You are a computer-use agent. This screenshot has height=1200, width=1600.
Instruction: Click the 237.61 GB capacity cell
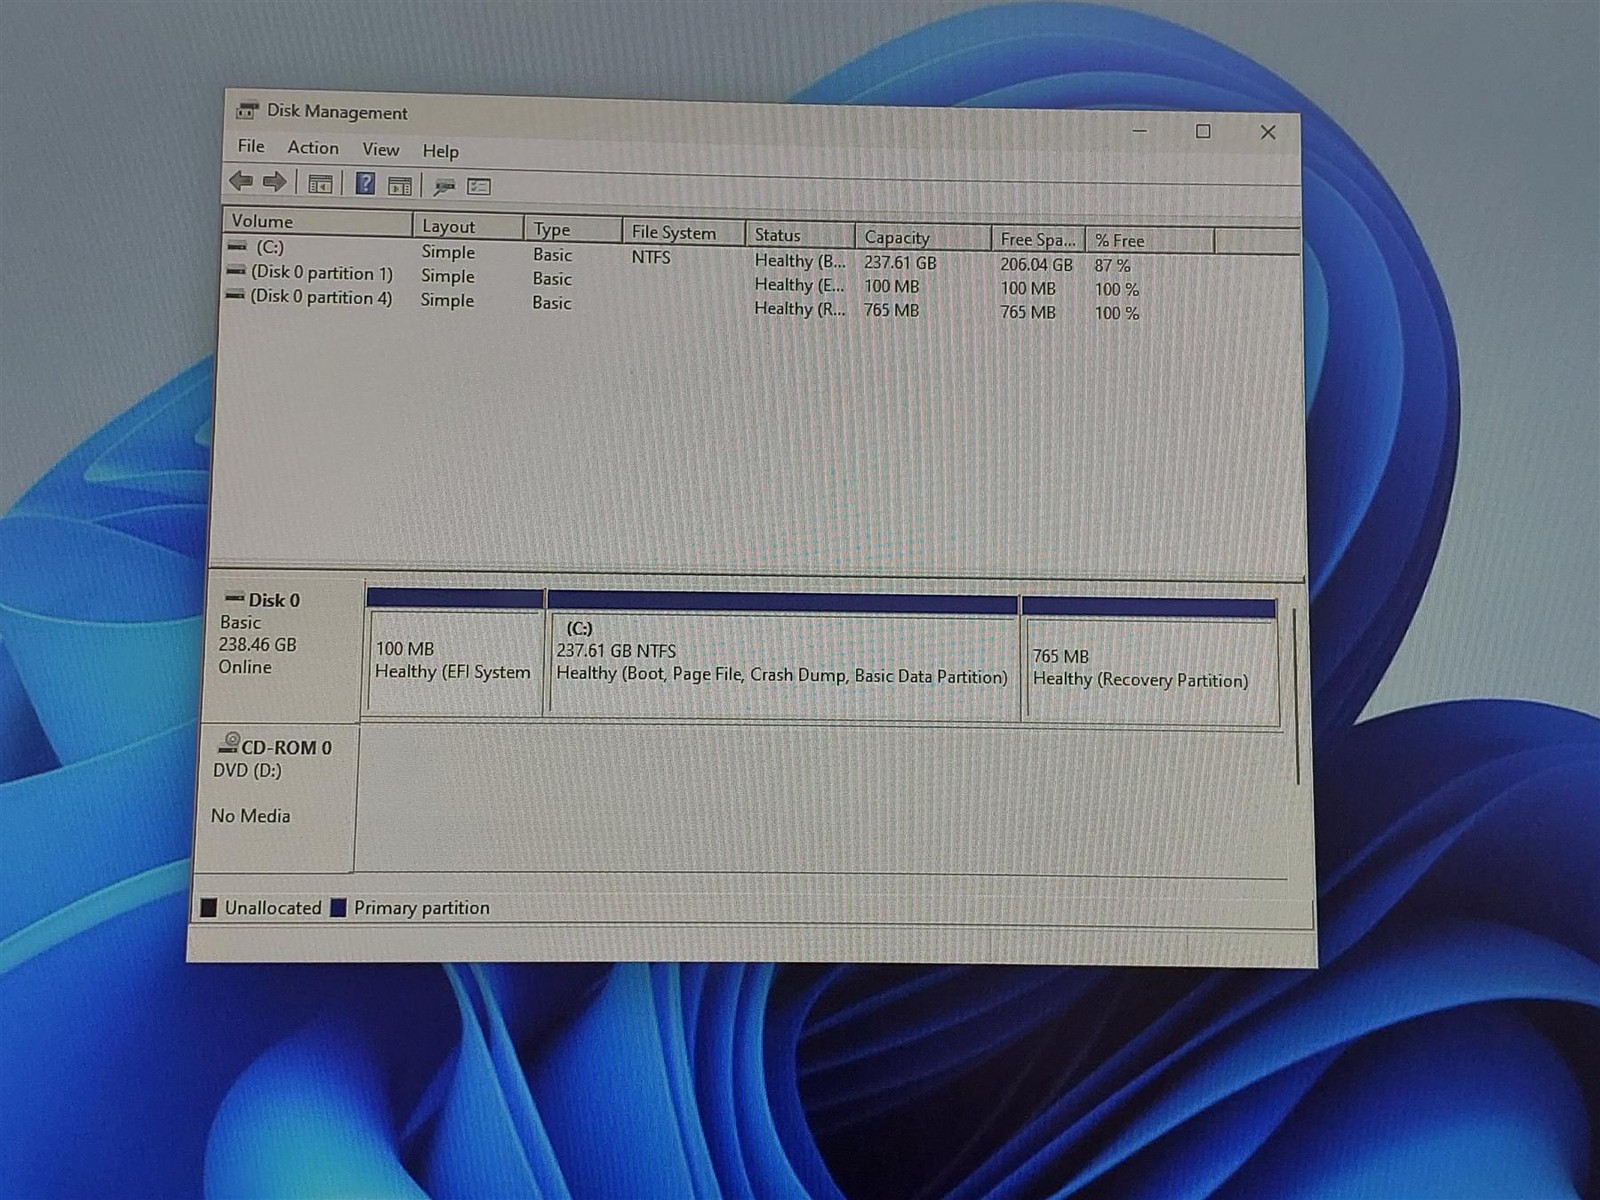[x=900, y=263]
